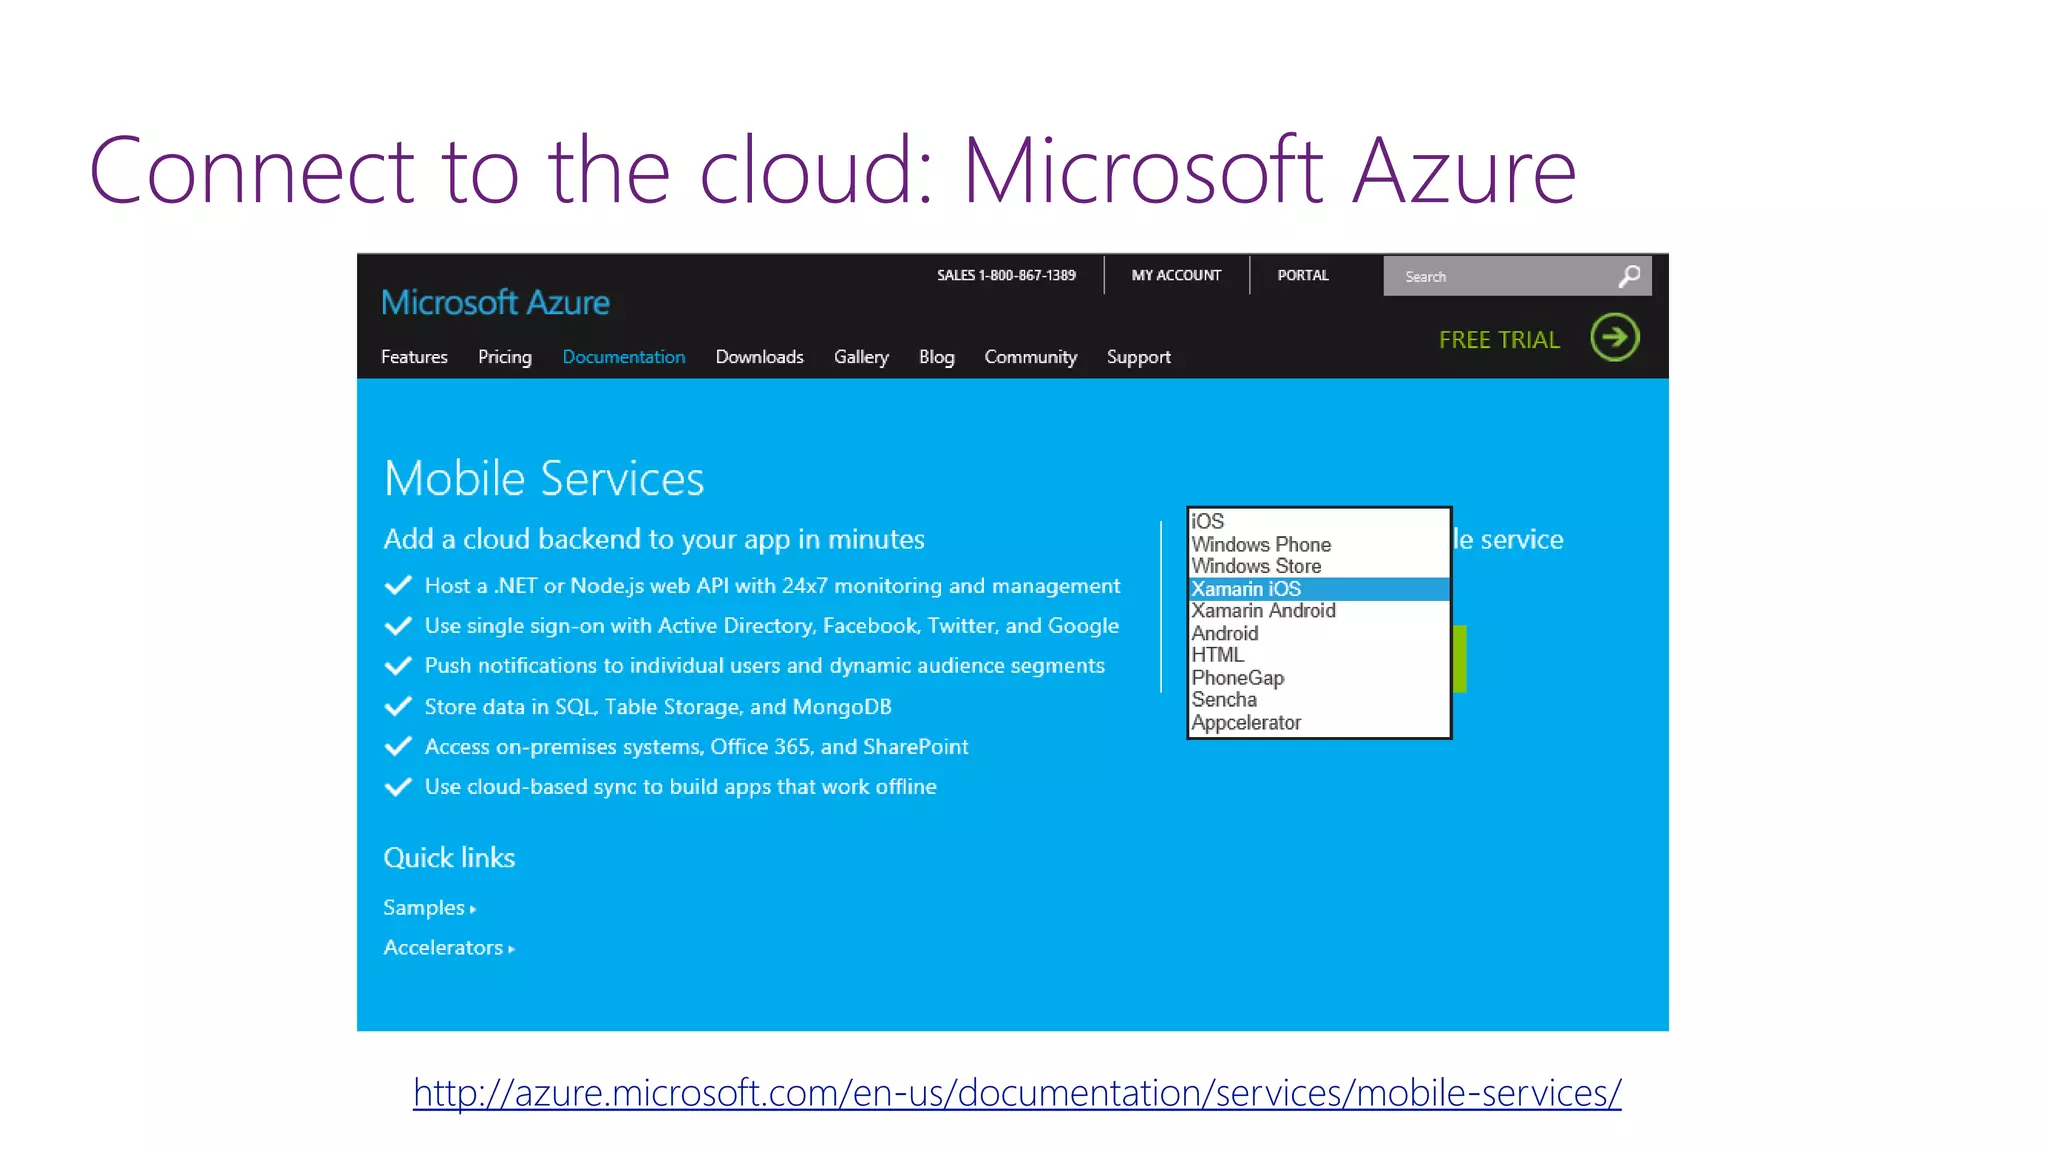Screen dimensions: 2048x1152
Task: Go to the Documentation tab
Action: 624,357
